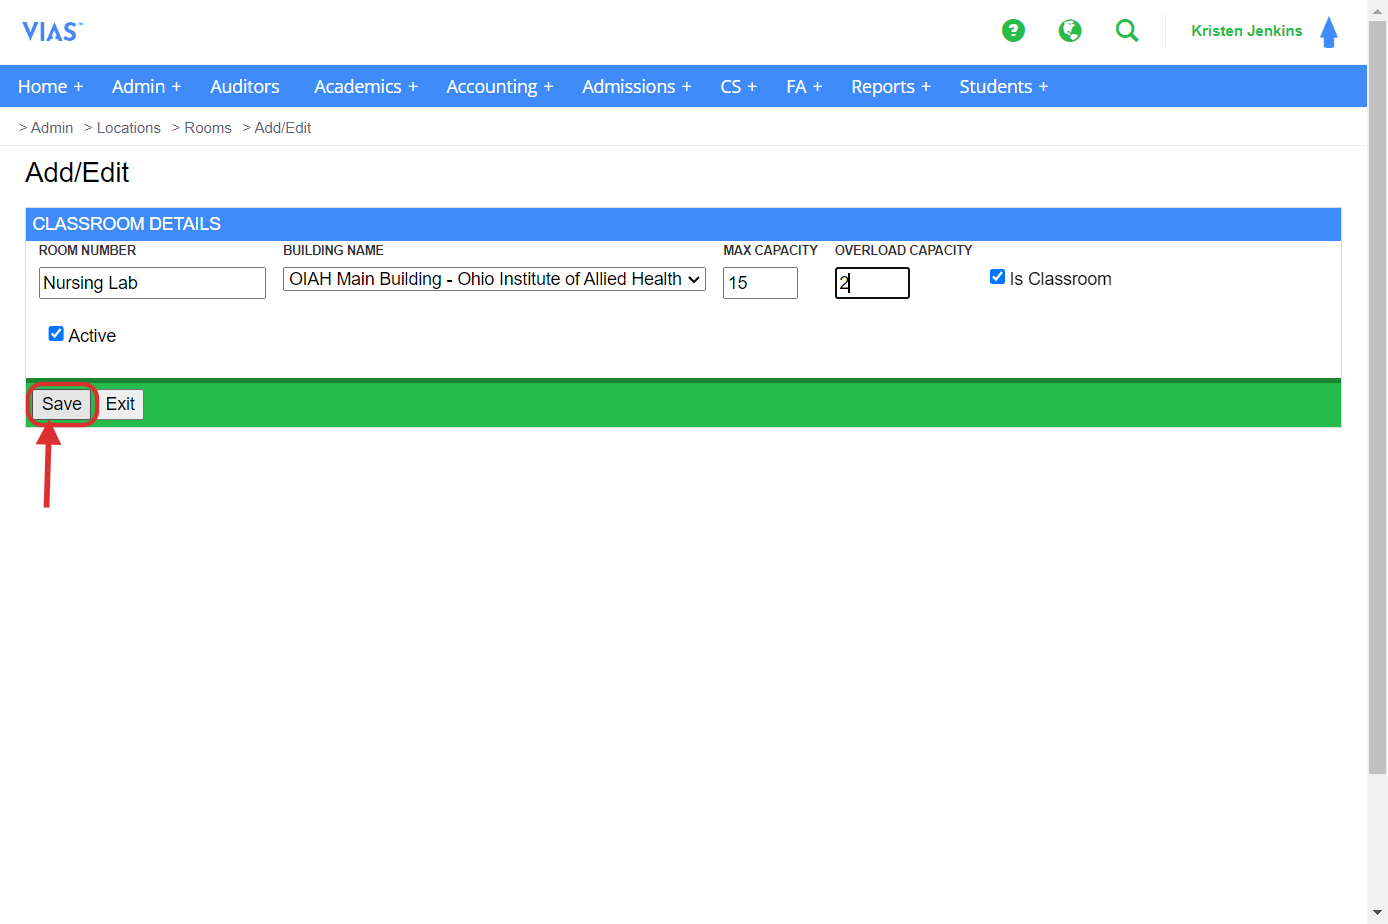
Task: Click the blue up arrow icon
Action: pyautogui.click(x=1329, y=32)
